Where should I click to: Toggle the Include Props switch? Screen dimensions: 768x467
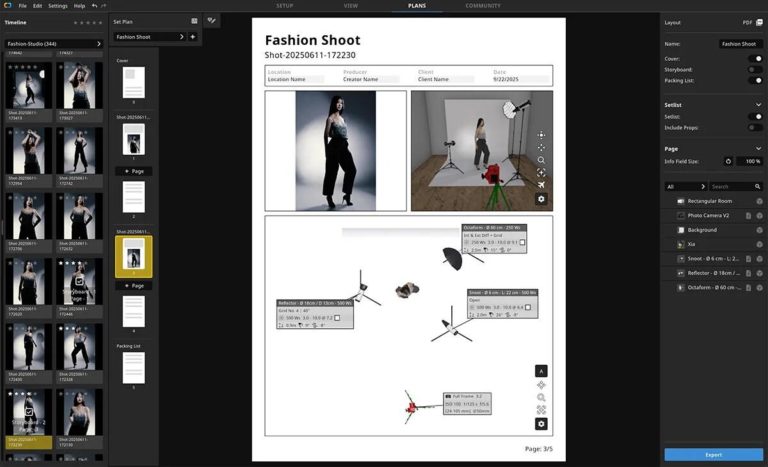(x=755, y=127)
